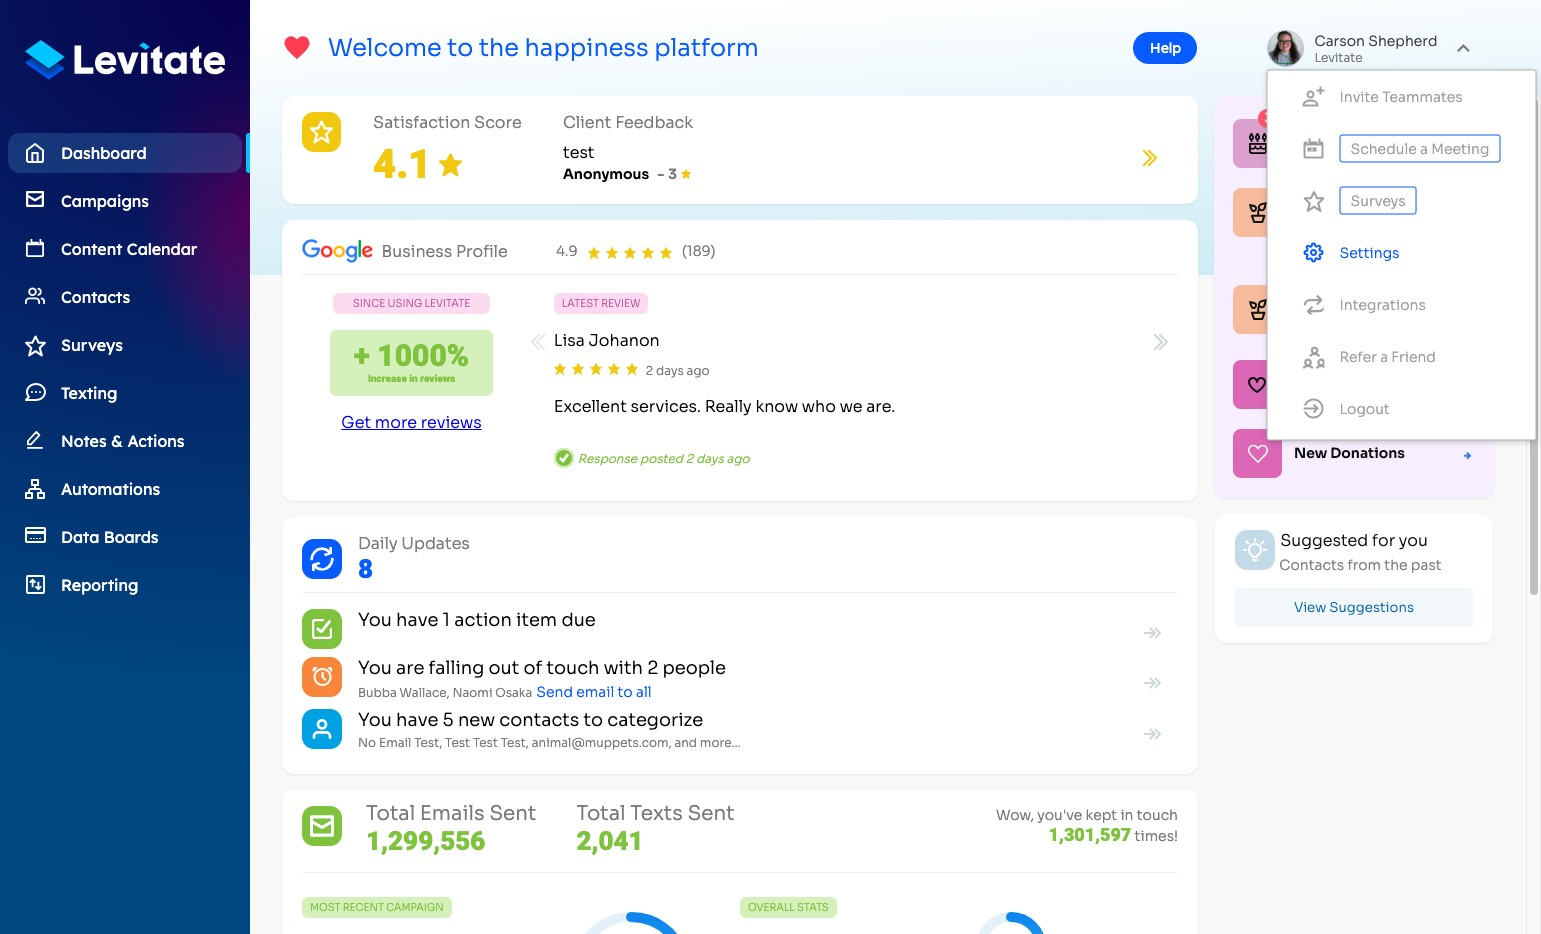Click the Integrations arrows icon
Image resolution: width=1541 pixels, height=934 pixels.
[x=1313, y=305]
